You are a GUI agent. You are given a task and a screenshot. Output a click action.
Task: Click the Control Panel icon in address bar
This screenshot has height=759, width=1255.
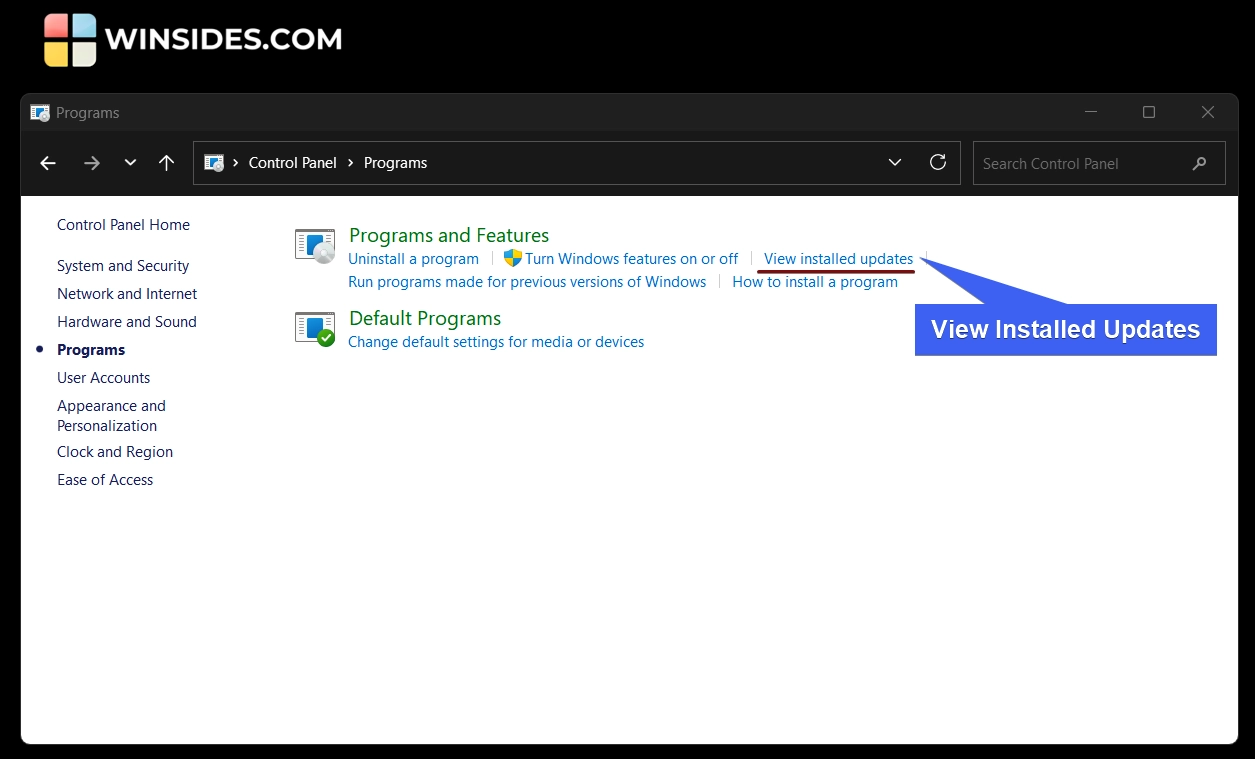(x=215, y=162)
